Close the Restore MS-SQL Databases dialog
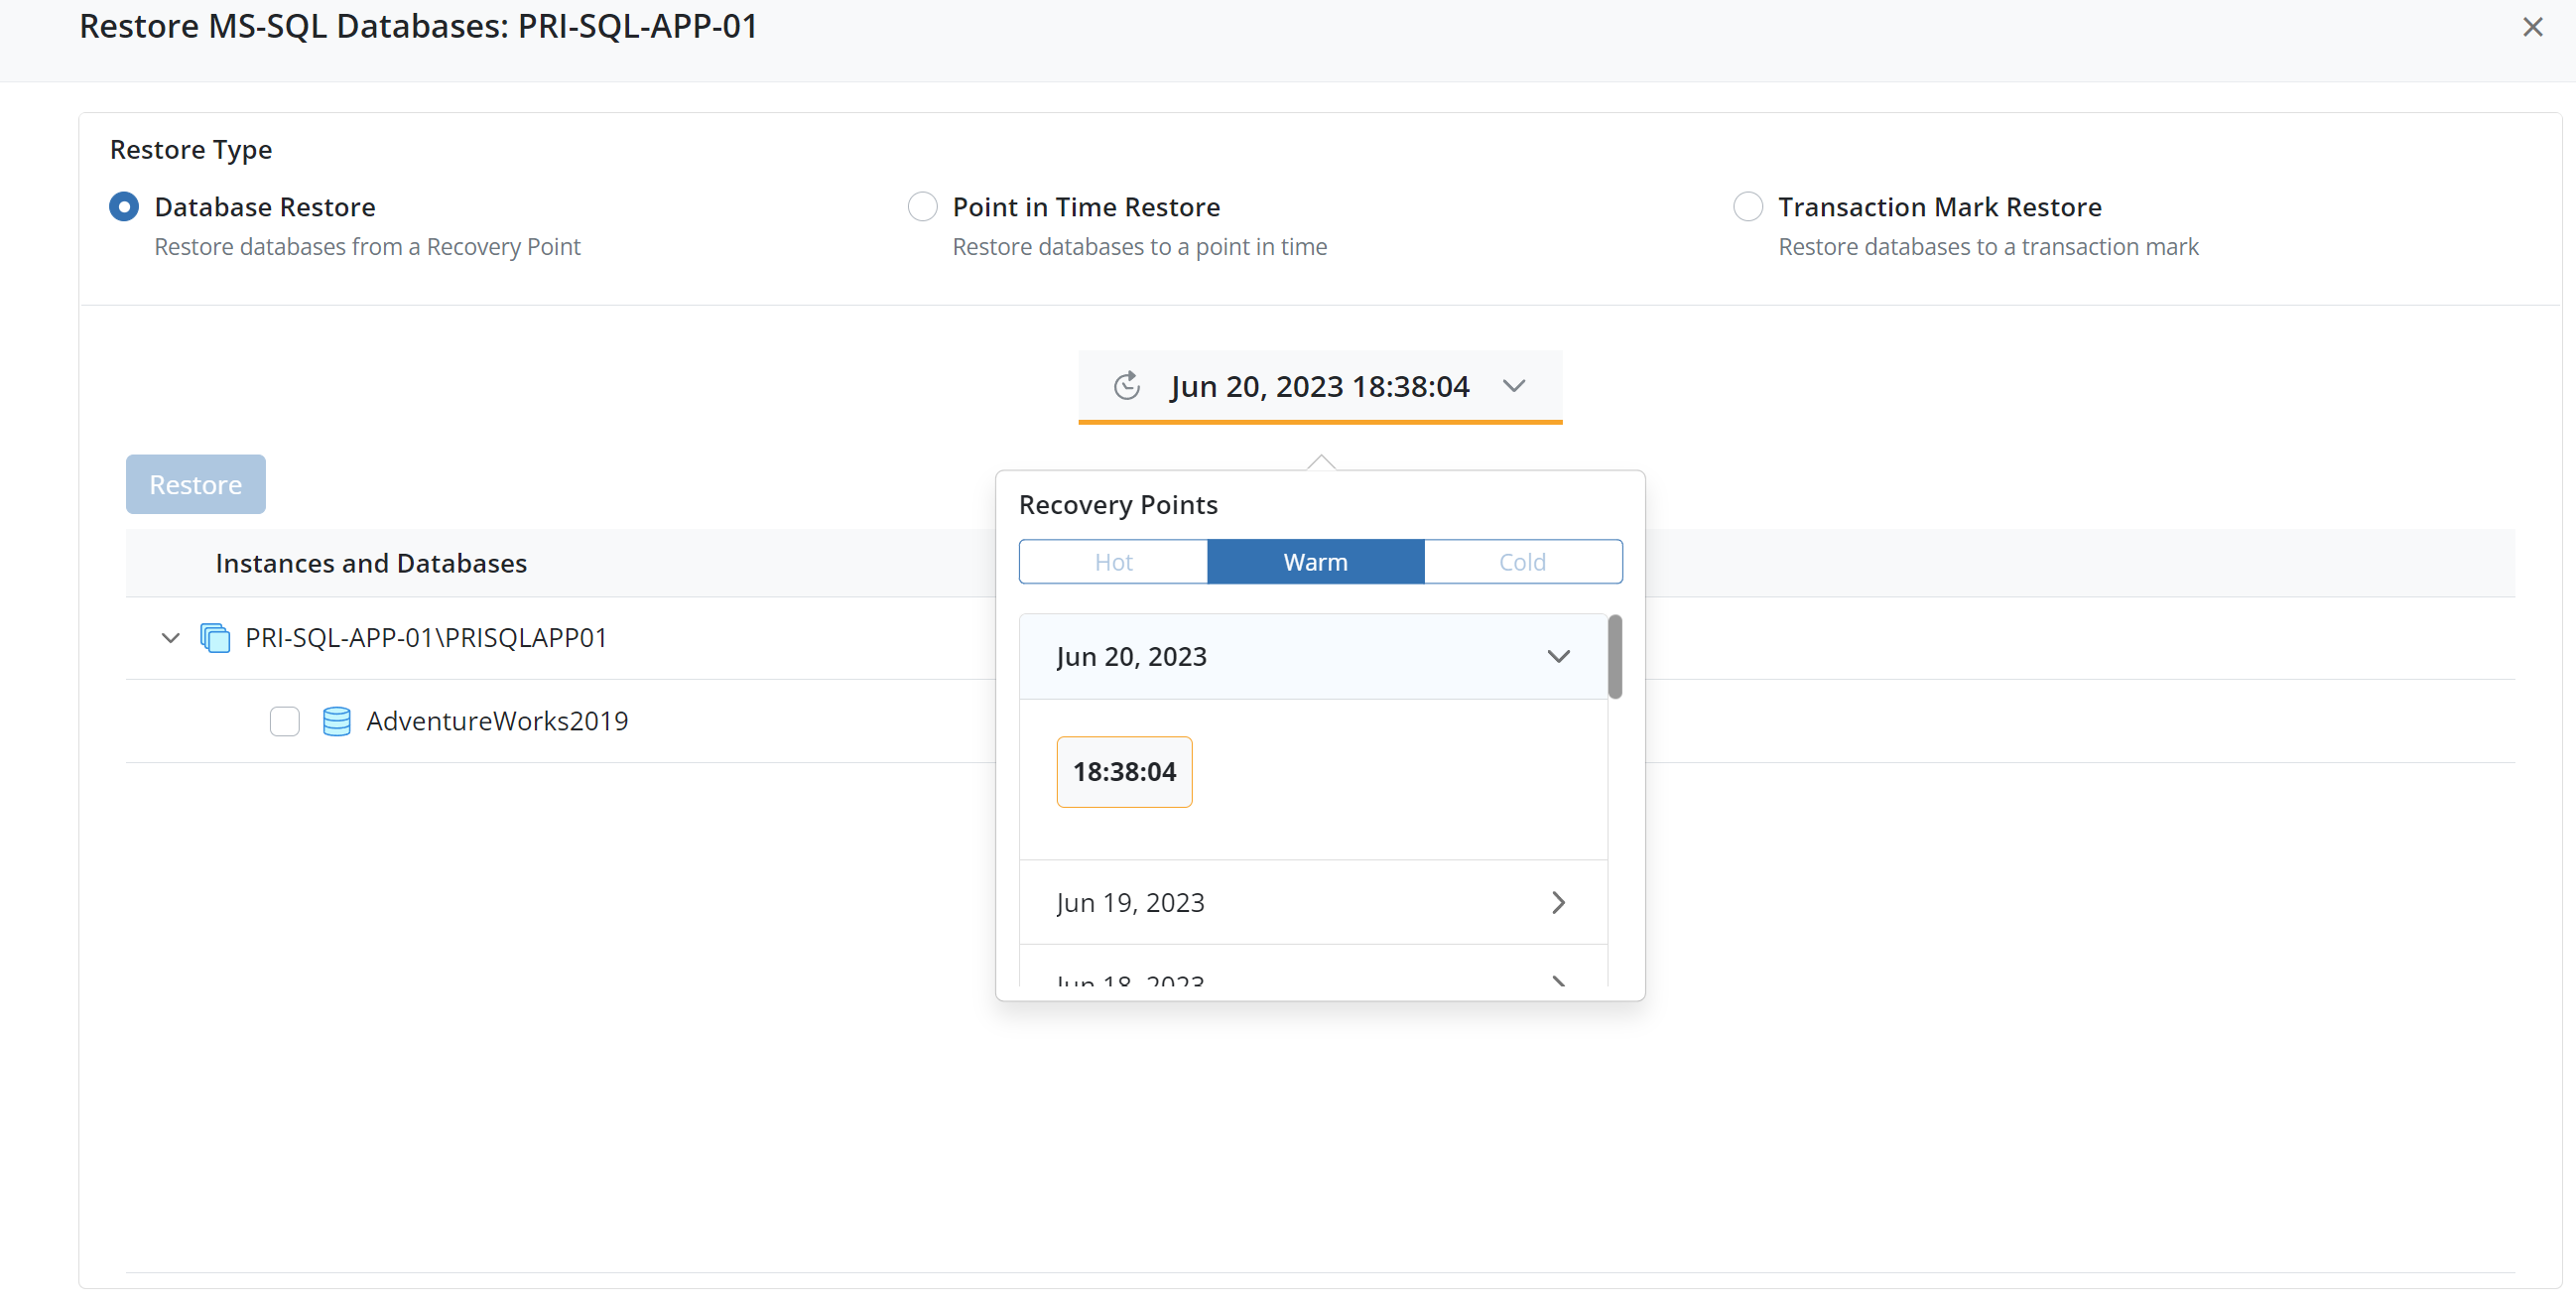 [2532, 27]
